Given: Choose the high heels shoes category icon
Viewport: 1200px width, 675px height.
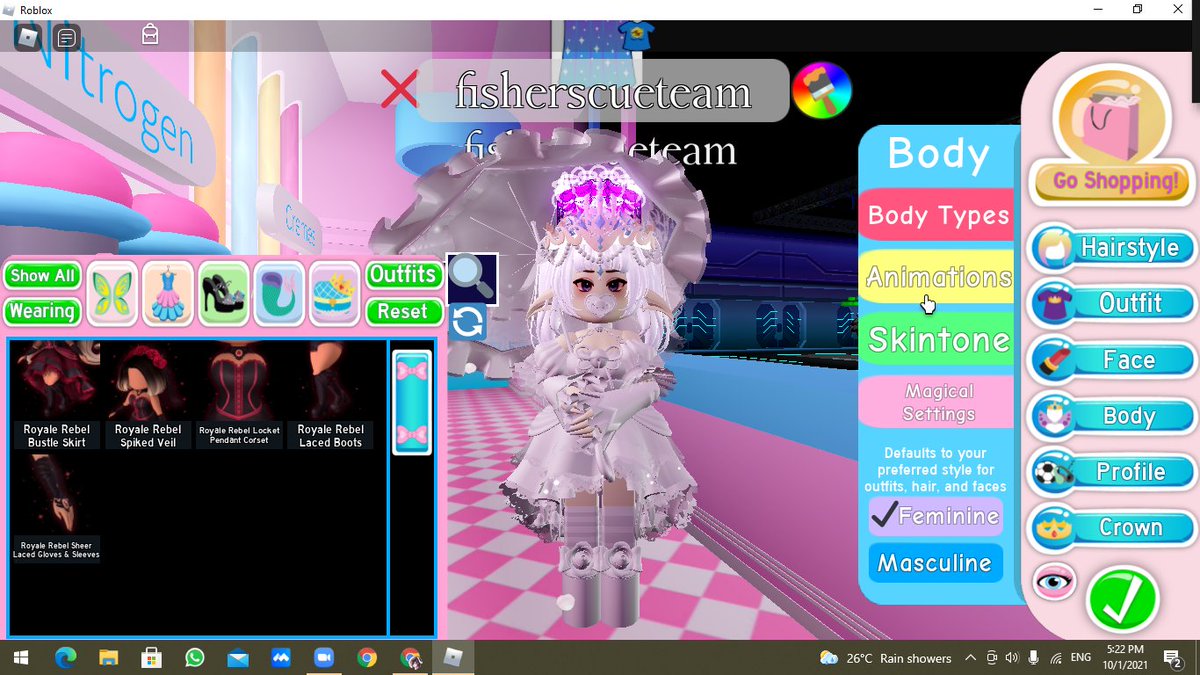Looking at the screenshot, I should 223,293.
